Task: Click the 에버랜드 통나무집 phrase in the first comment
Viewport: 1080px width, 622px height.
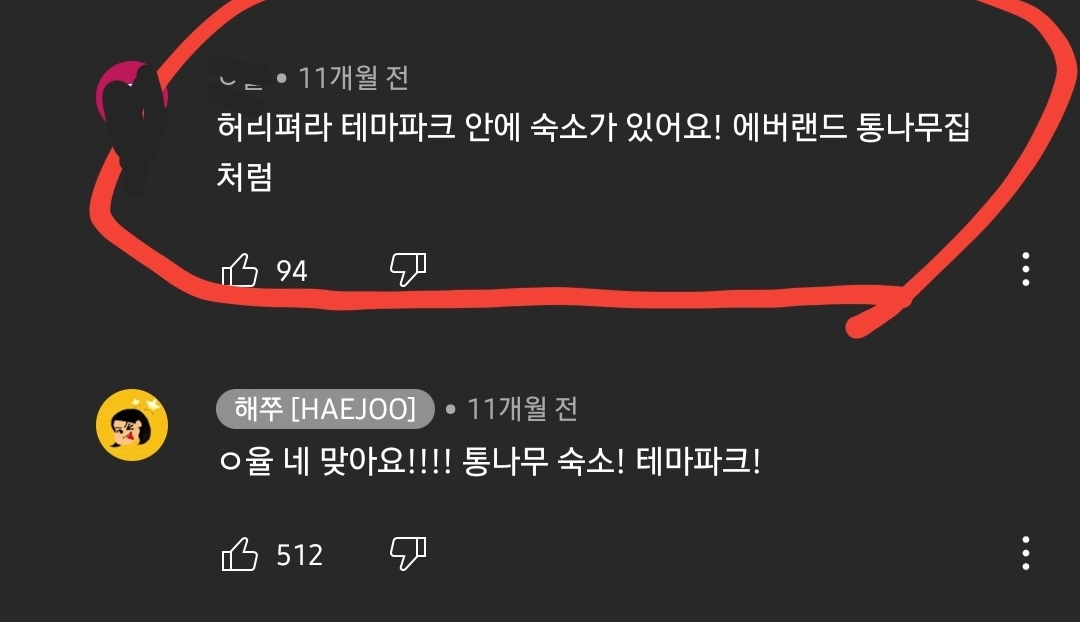Action: pyautogui.click(x=851, y=127)
